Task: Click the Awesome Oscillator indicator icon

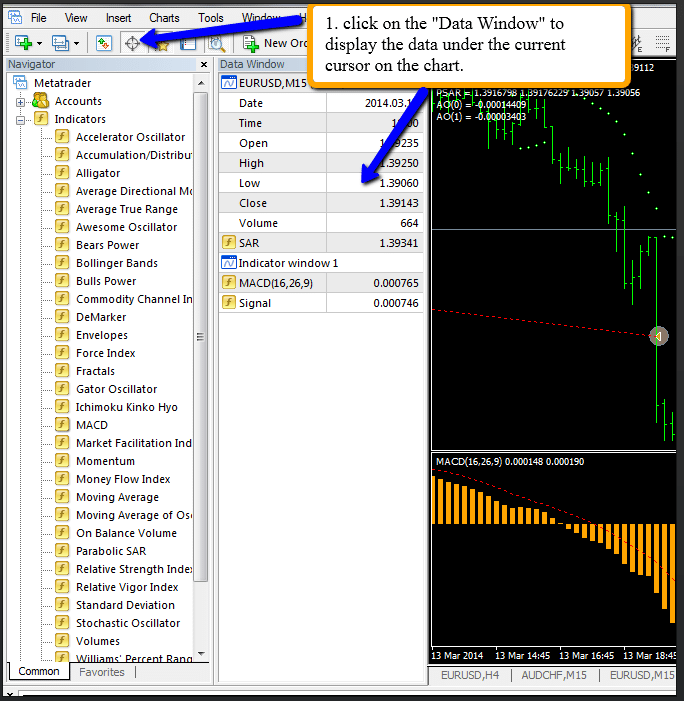Action: pyautogui.click(x=62, y=226)
